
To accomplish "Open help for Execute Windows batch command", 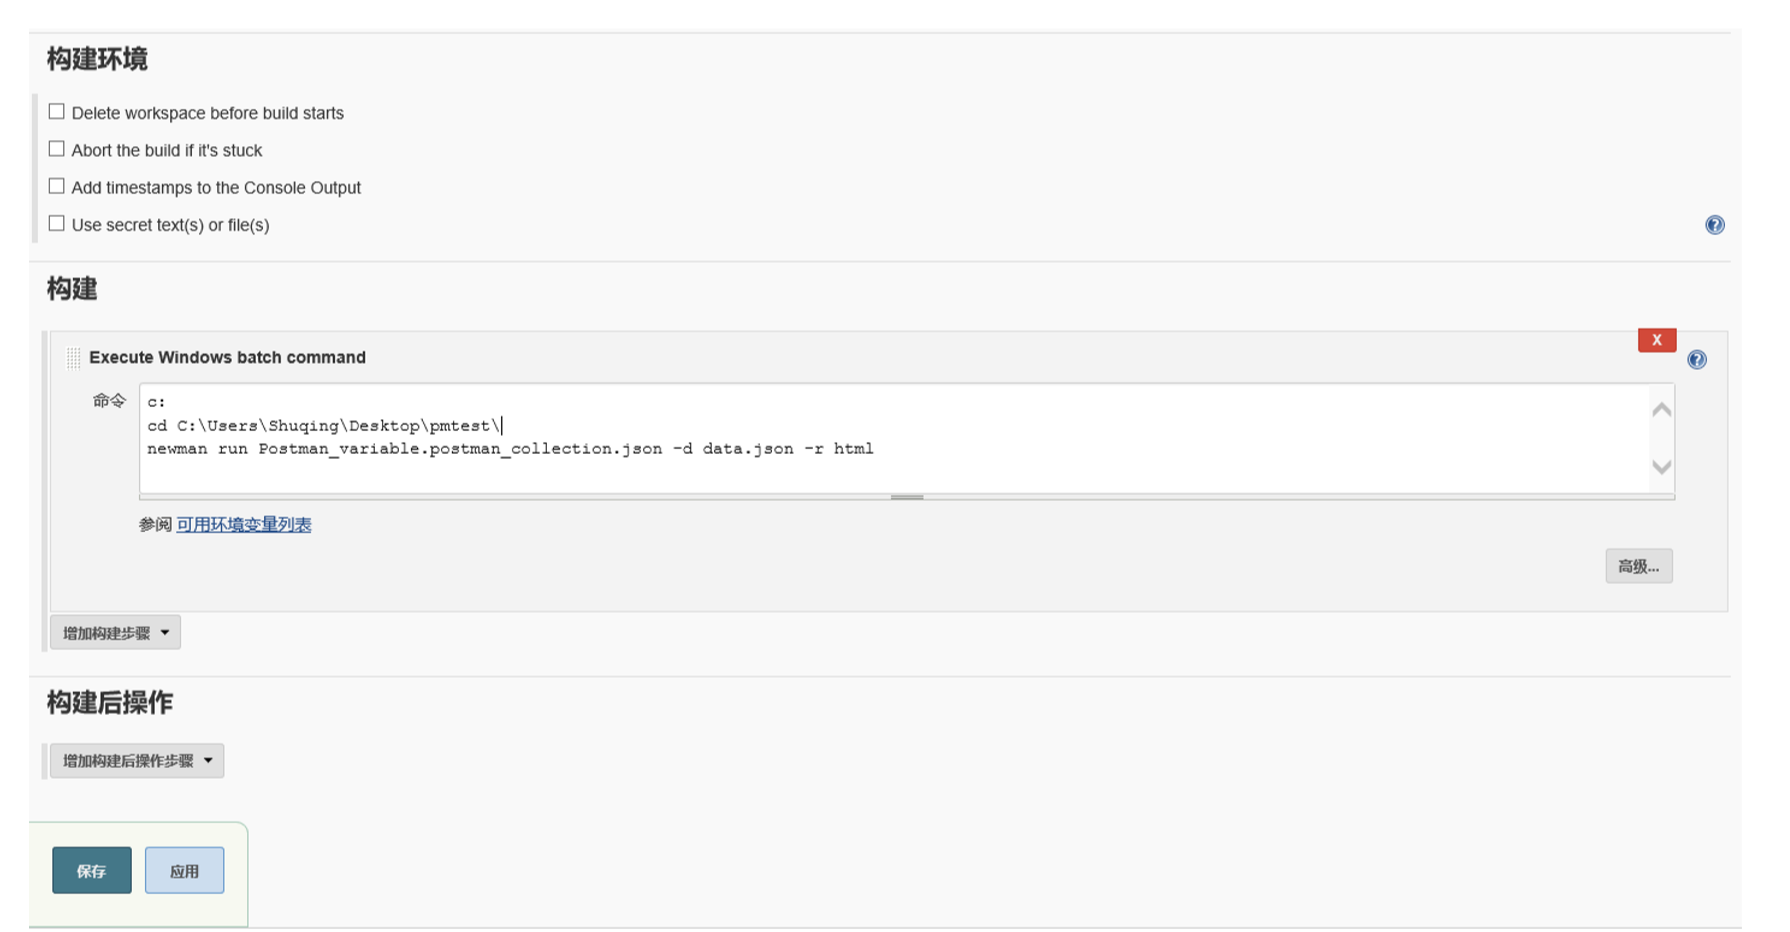I will [x=1696, y=360].
